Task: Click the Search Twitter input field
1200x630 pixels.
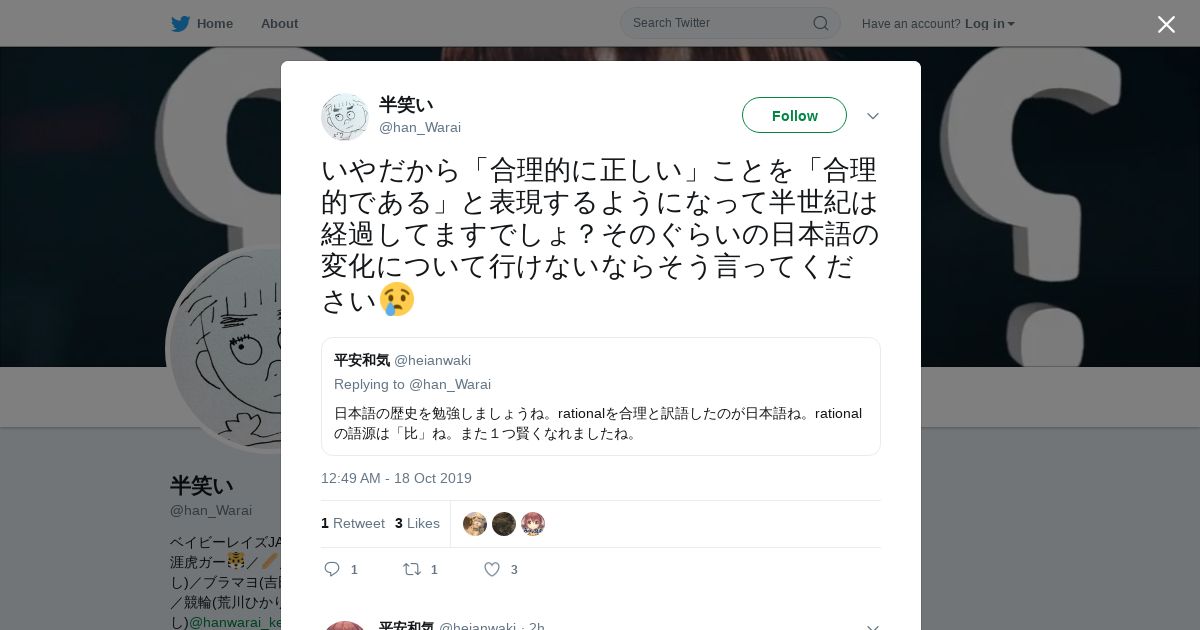Action: pyautogui.click(x=730, y=23)
